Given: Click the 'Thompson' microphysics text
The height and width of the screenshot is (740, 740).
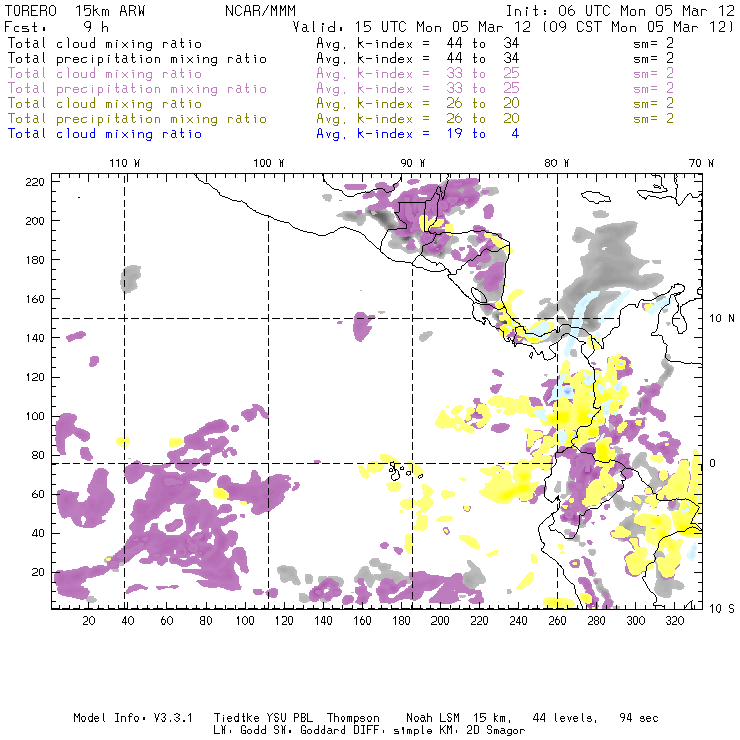Looking at the screenshot, I should click(353, 719).
